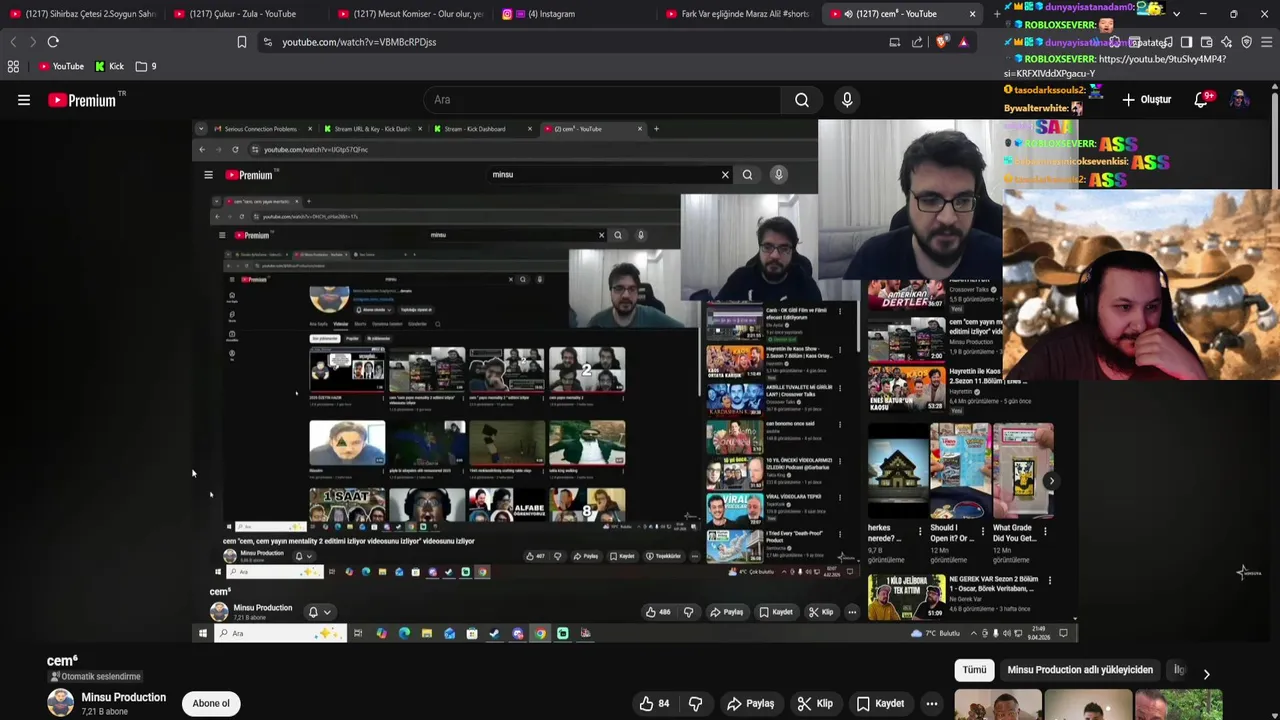Viewport: 1280px width, 720px height.
Task: Open the Brave Shields lion icon
Action: click(941, 42)
